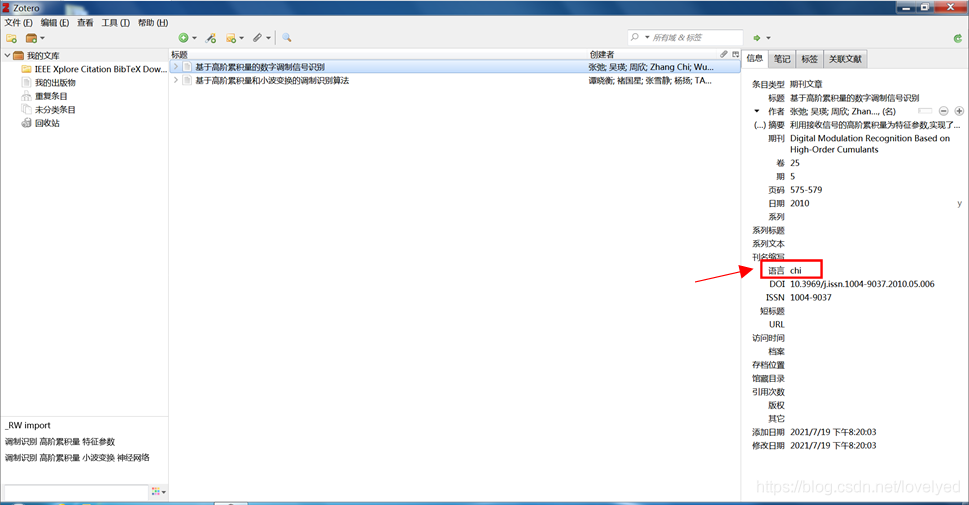Edit the 卷 value 25
This screenshot has height=505, width=969.
tap(795, 163)
